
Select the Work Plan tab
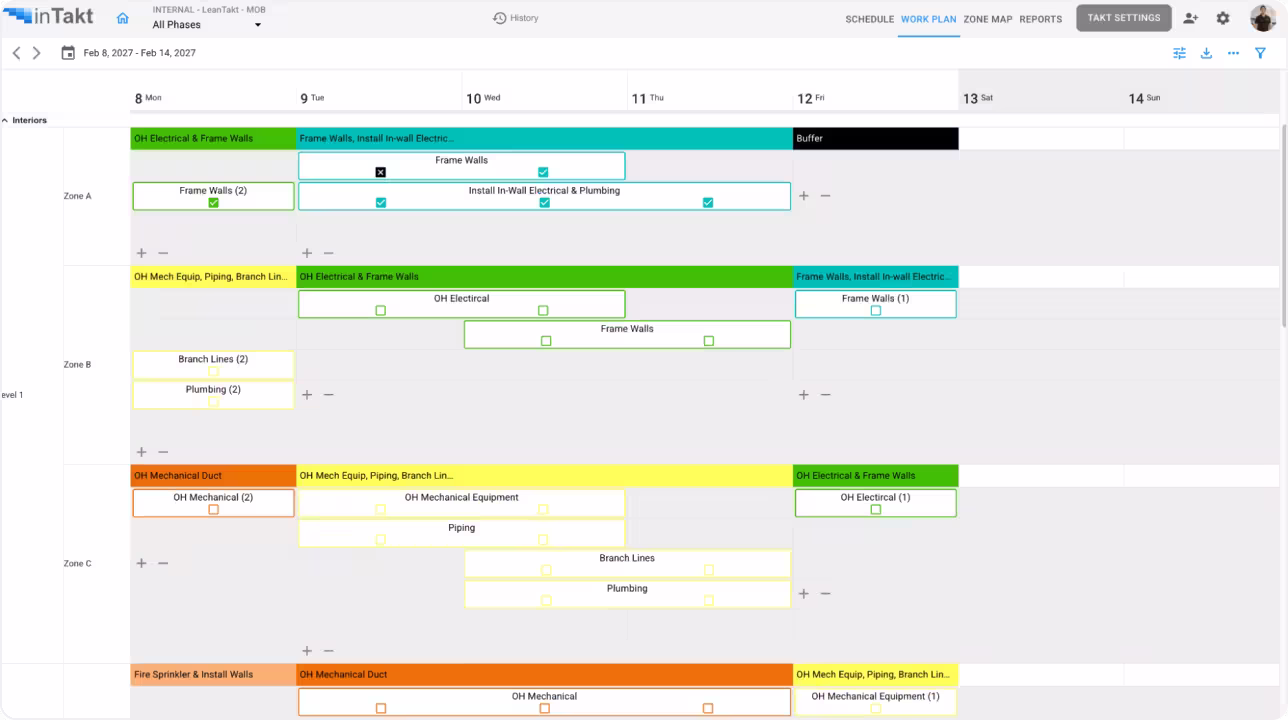tap(928, 19)
